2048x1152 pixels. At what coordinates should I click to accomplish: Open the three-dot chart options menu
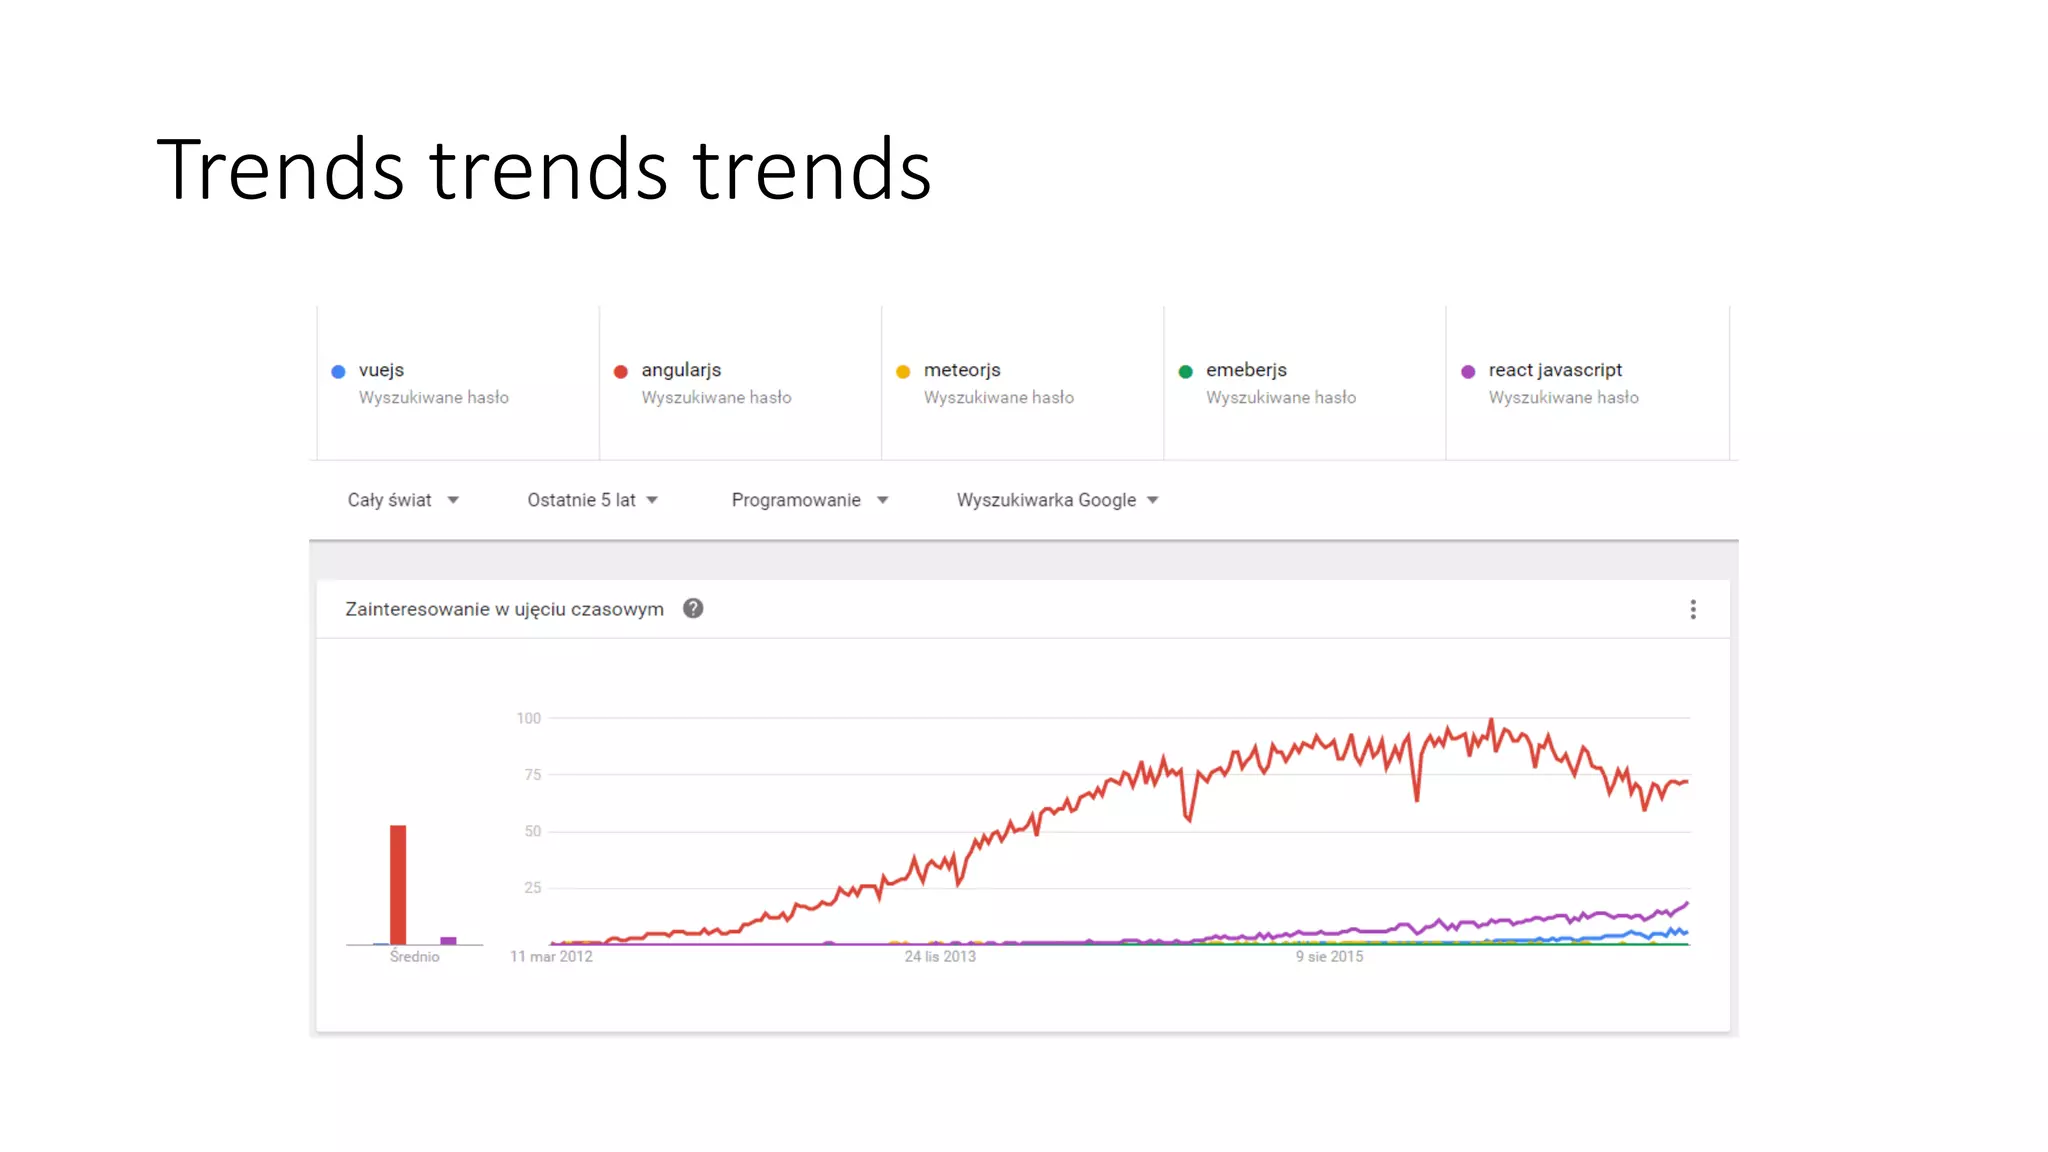(x=1693, y=609)
